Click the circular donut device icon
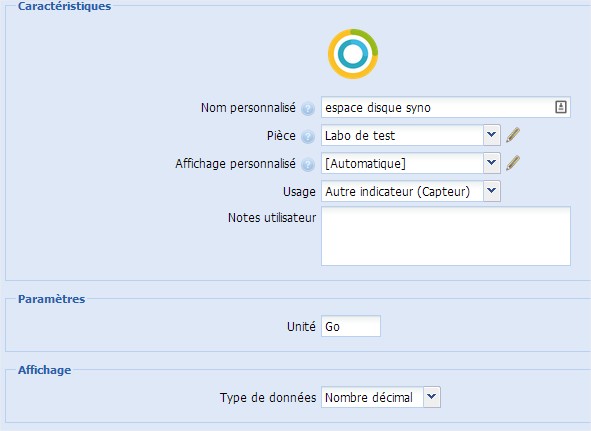Viewport: 591px width, 431px height. tap(353, 54)
